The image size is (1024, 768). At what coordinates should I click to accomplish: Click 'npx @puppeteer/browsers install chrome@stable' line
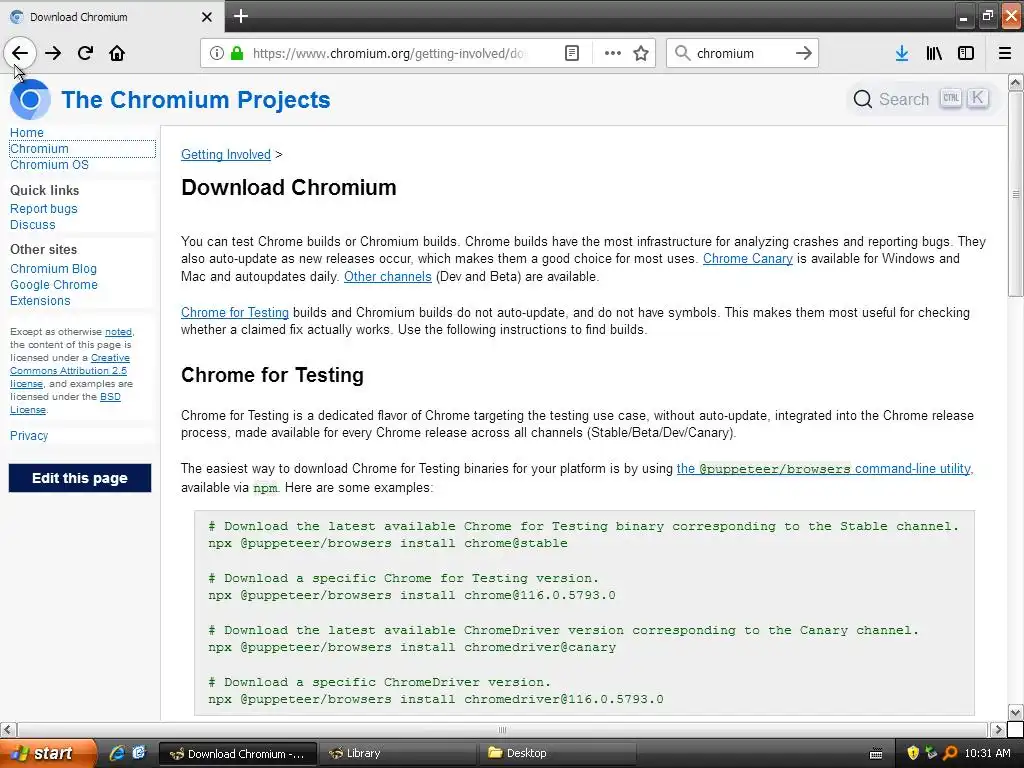coord(388,543)
